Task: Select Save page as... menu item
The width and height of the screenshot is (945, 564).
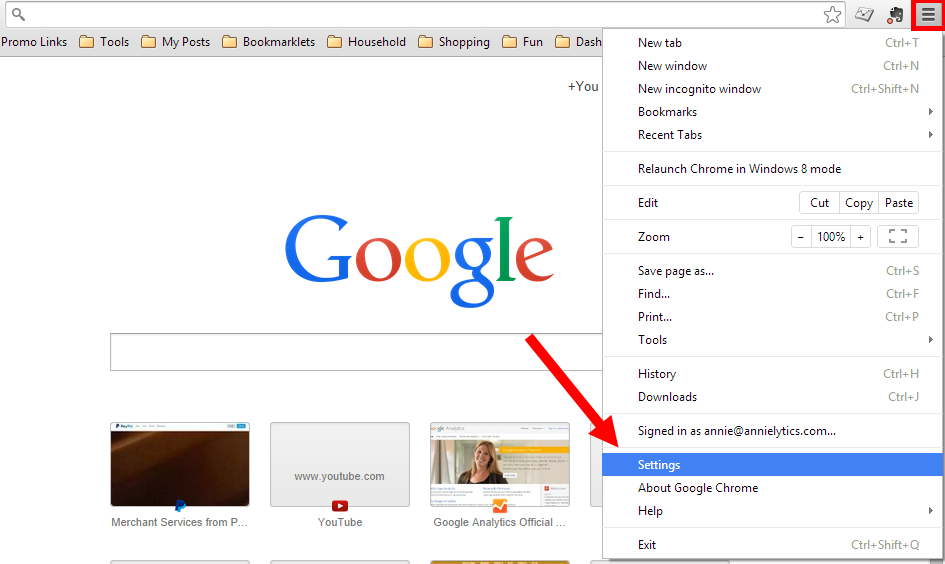Action: [x=773, y=271]
